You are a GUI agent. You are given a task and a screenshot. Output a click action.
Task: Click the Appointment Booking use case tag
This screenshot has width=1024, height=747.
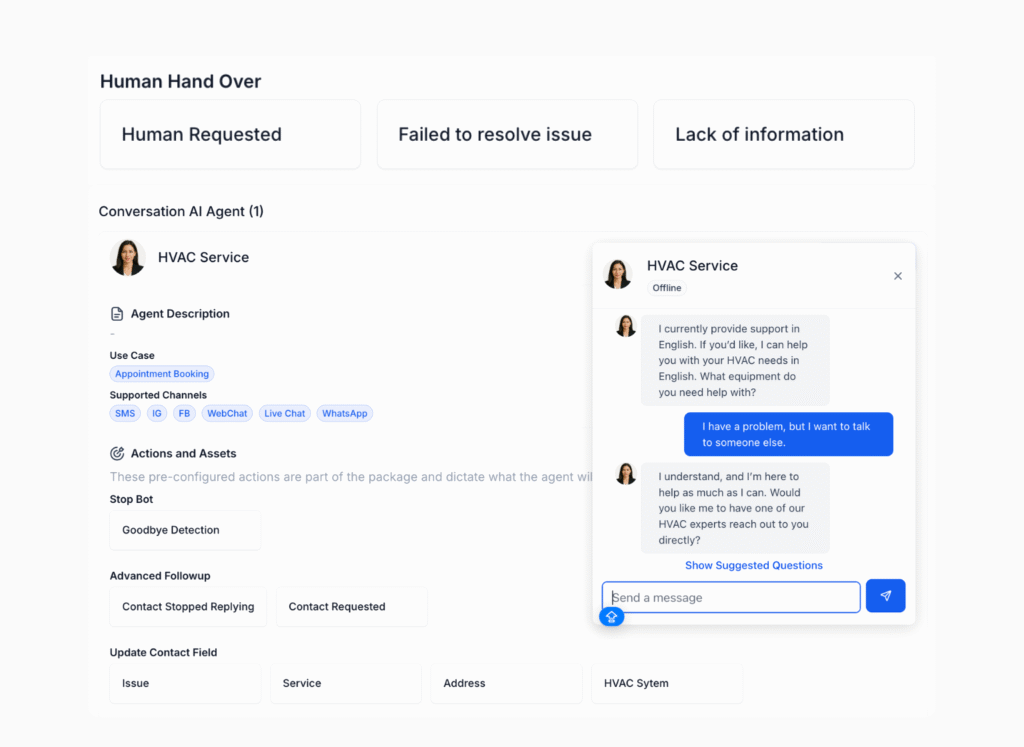click(x=162, y=374)
